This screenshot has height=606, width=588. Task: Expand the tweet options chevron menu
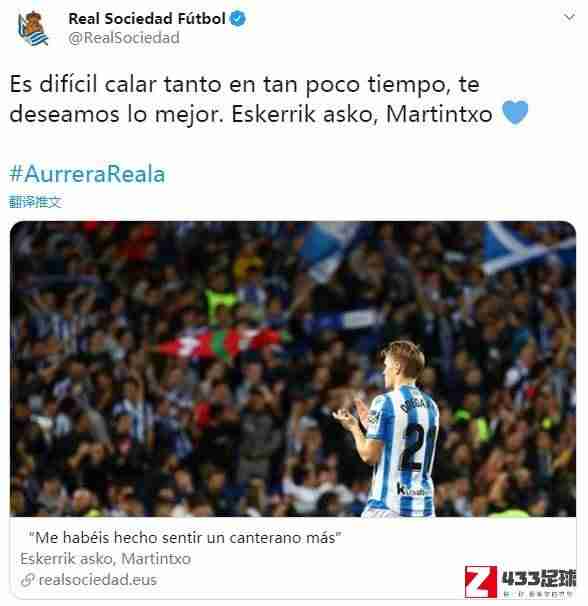tap(569, 17)
